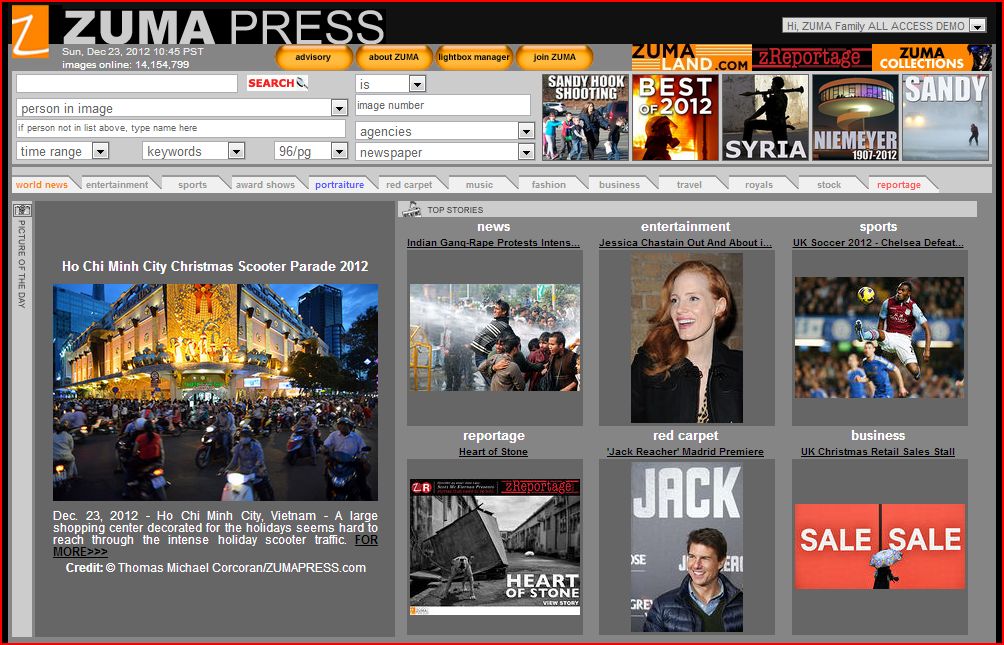Open UK Soccer 2012 Chelsea link
Viewport: 1004px width, 645px height.
coord(878,243)
